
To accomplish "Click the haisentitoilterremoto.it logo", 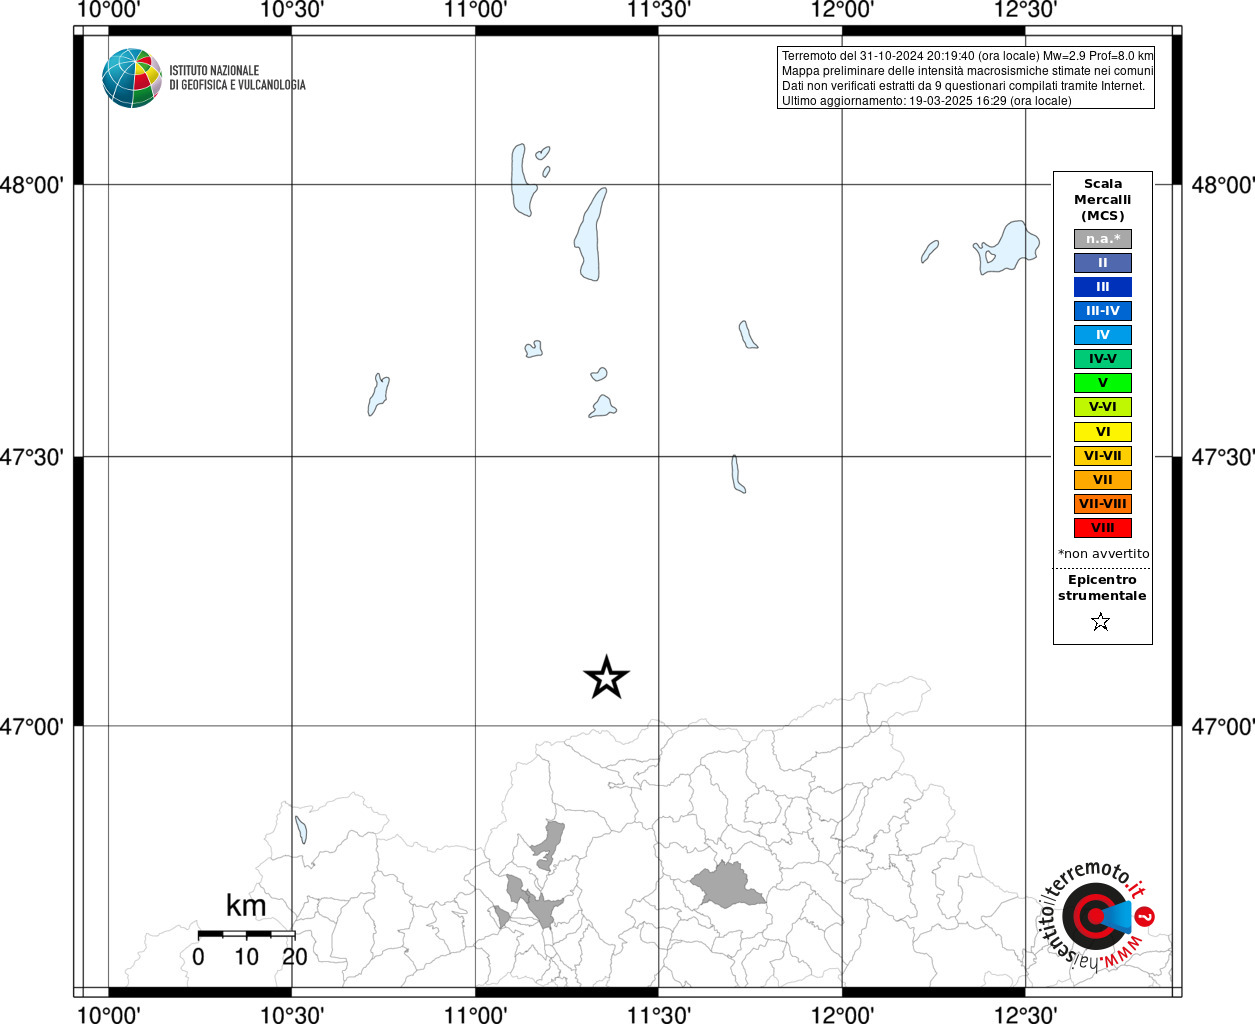I will [x=1099, y=916].
